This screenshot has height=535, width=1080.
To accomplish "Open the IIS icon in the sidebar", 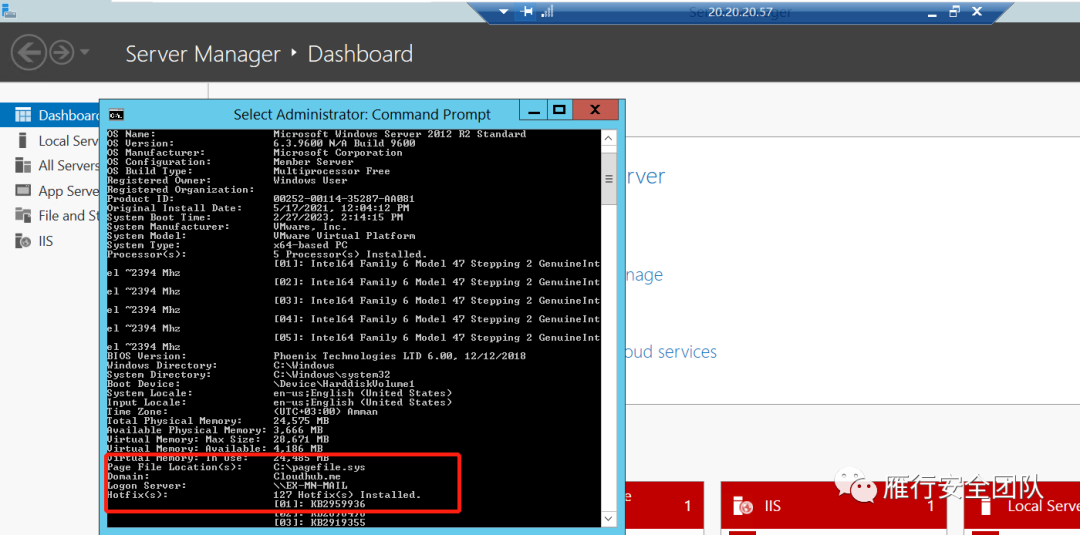I will point(23,241).
